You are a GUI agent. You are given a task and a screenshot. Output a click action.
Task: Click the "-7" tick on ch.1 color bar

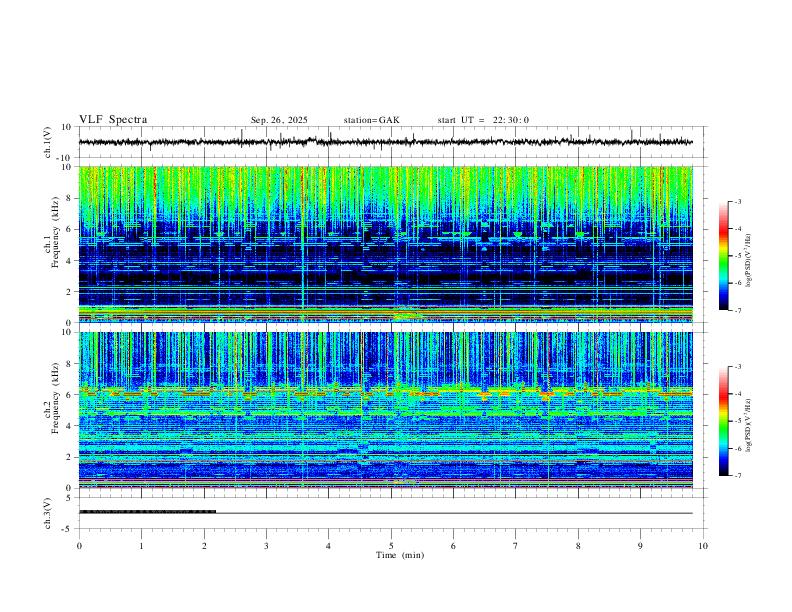738,311
